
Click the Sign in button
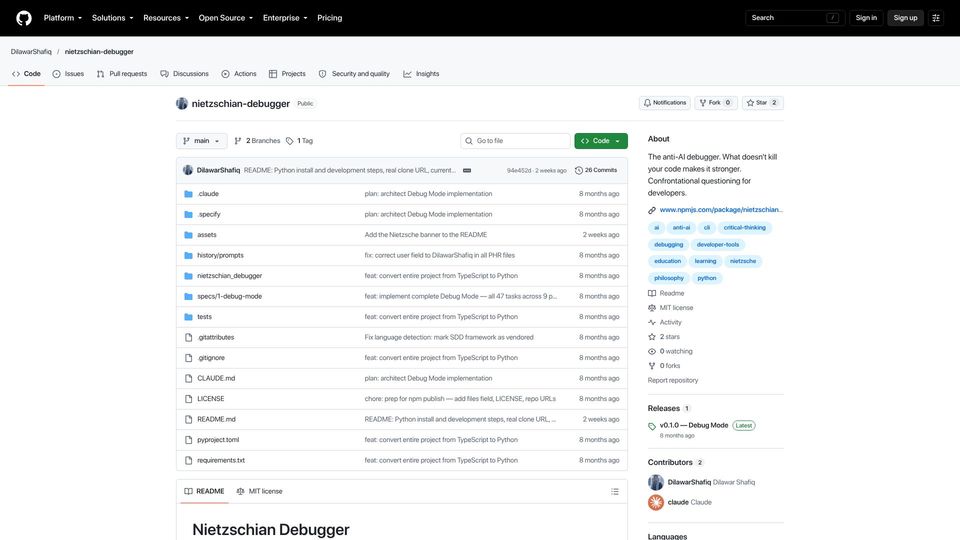tap(866, 18)
